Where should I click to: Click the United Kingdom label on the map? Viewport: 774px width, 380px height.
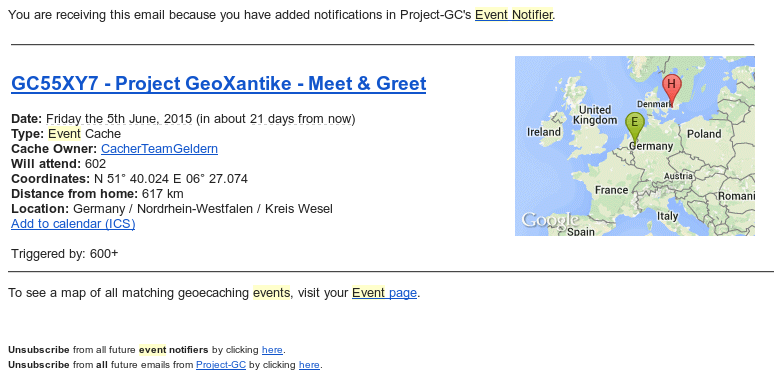595,114
